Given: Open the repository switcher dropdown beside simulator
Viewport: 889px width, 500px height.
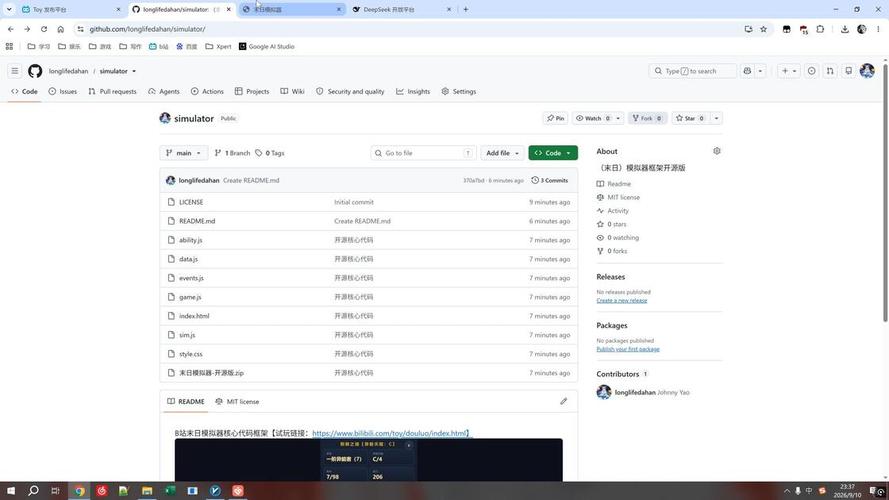Looking at the screenshot, I should 134,71.
